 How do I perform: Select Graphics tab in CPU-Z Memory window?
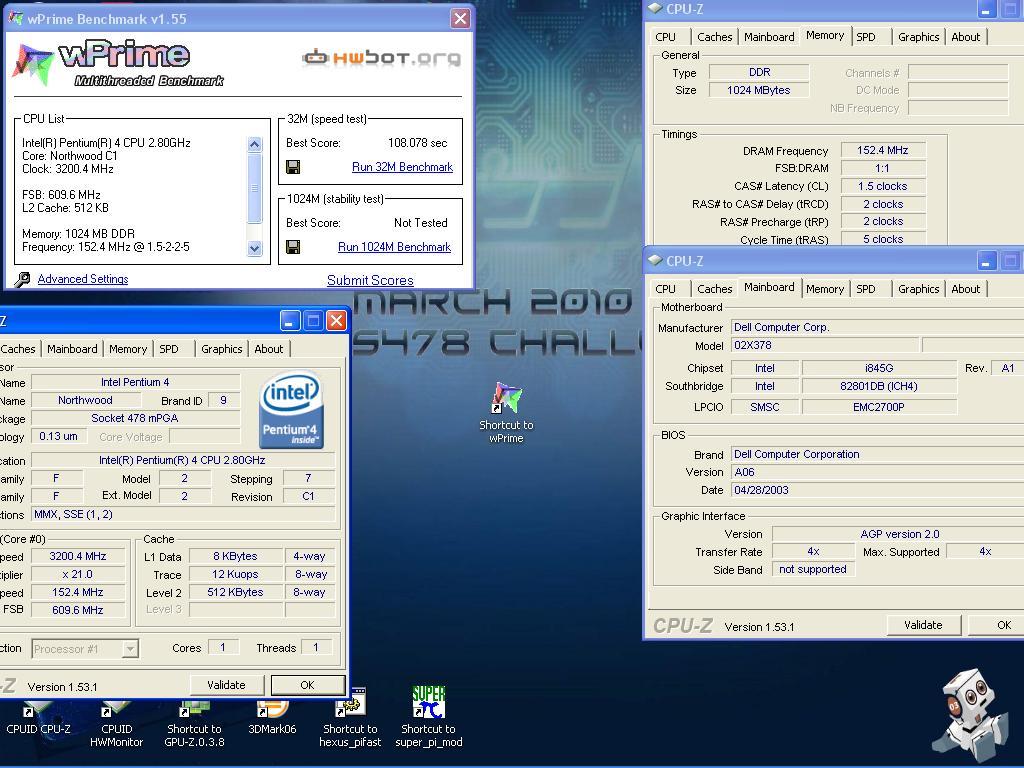pyautogui.click(x=918, y=37)
